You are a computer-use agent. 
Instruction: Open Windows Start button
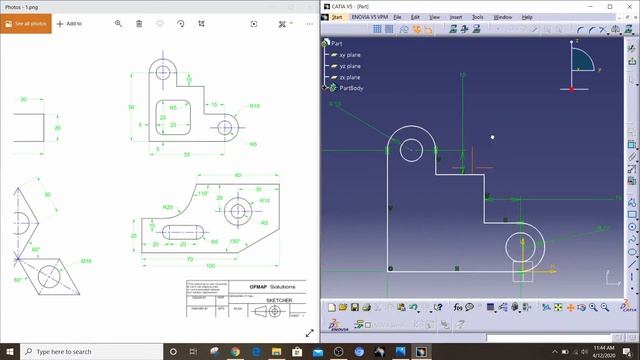click(x=10, y=351)
